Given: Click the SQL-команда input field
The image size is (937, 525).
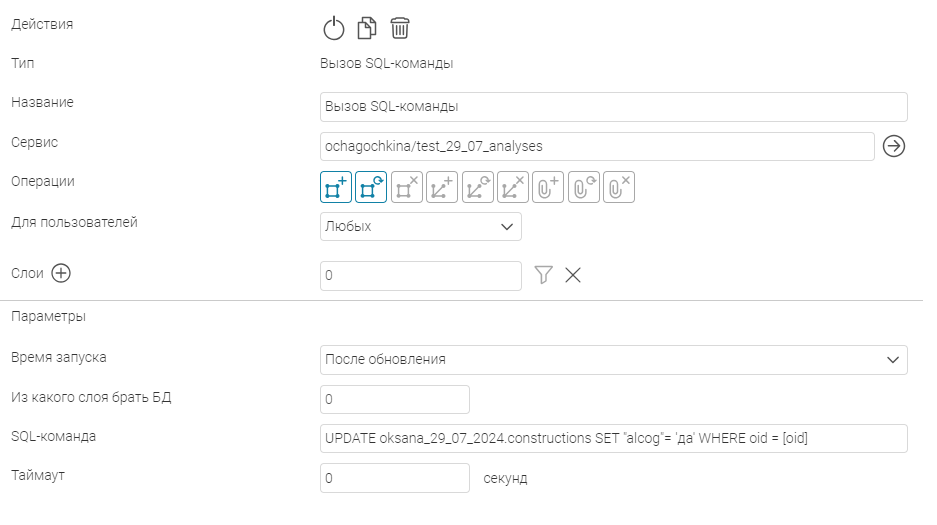Looking at the screenshot, I should coord(613,438).
